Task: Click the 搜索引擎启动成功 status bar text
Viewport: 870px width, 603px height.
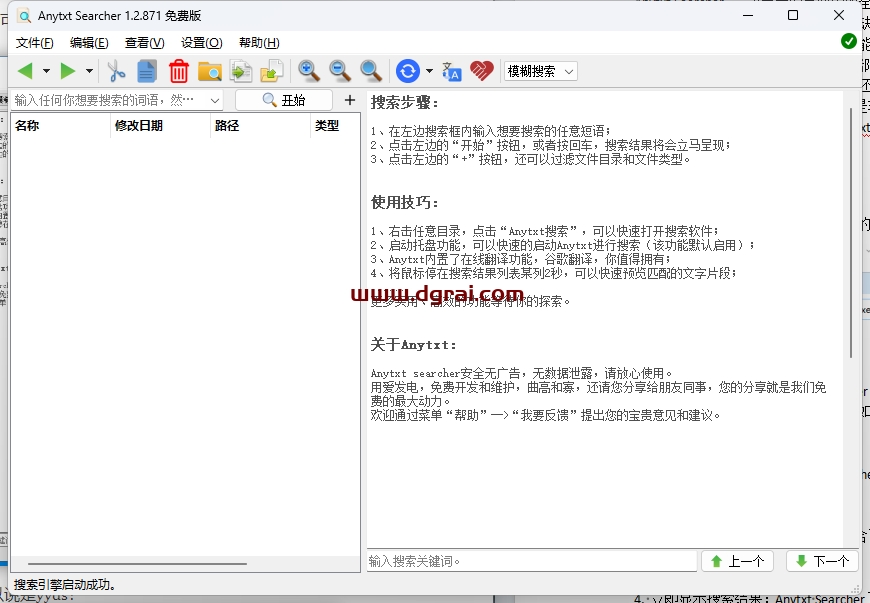Action: pos(65,585)
